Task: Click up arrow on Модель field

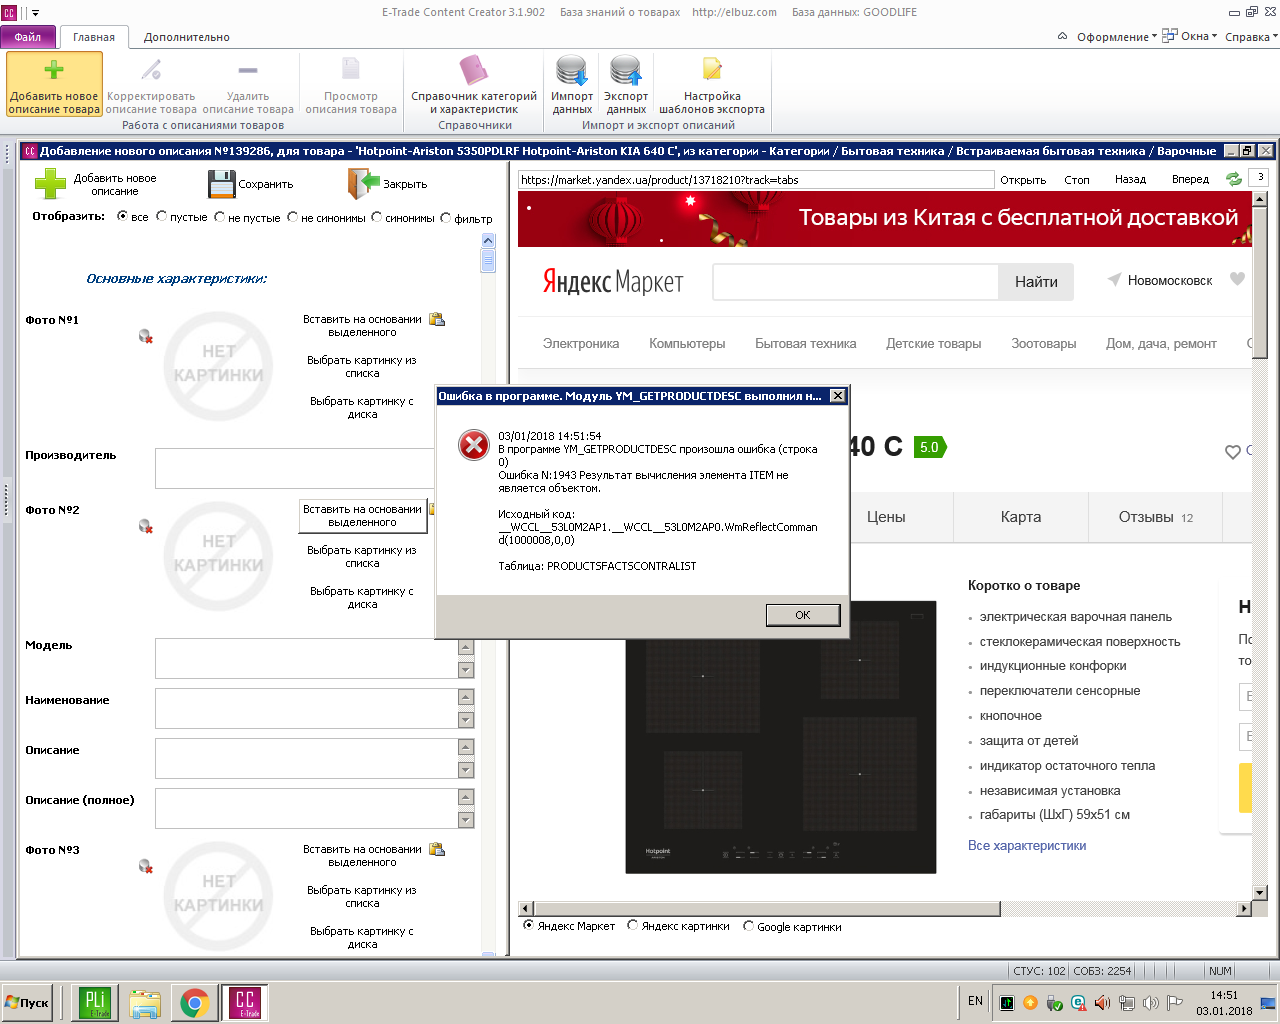Action: coord(466,648)
